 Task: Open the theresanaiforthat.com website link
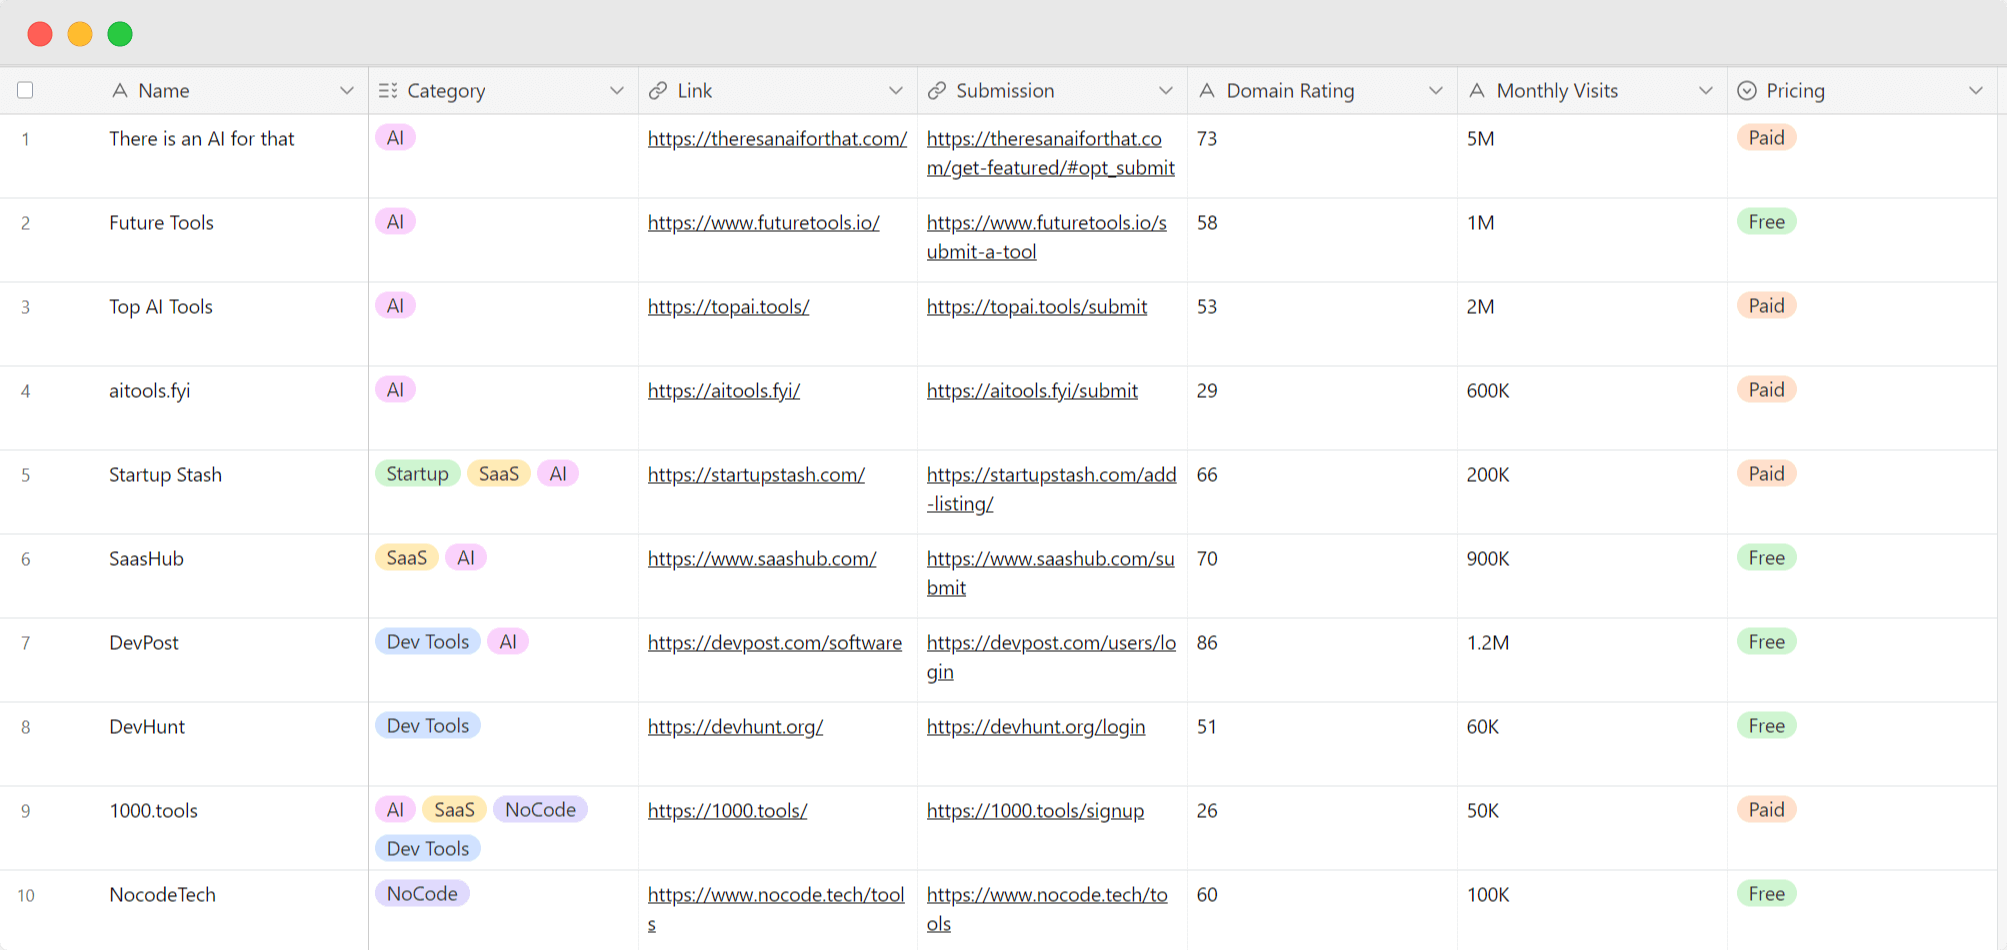pos(777,139)
